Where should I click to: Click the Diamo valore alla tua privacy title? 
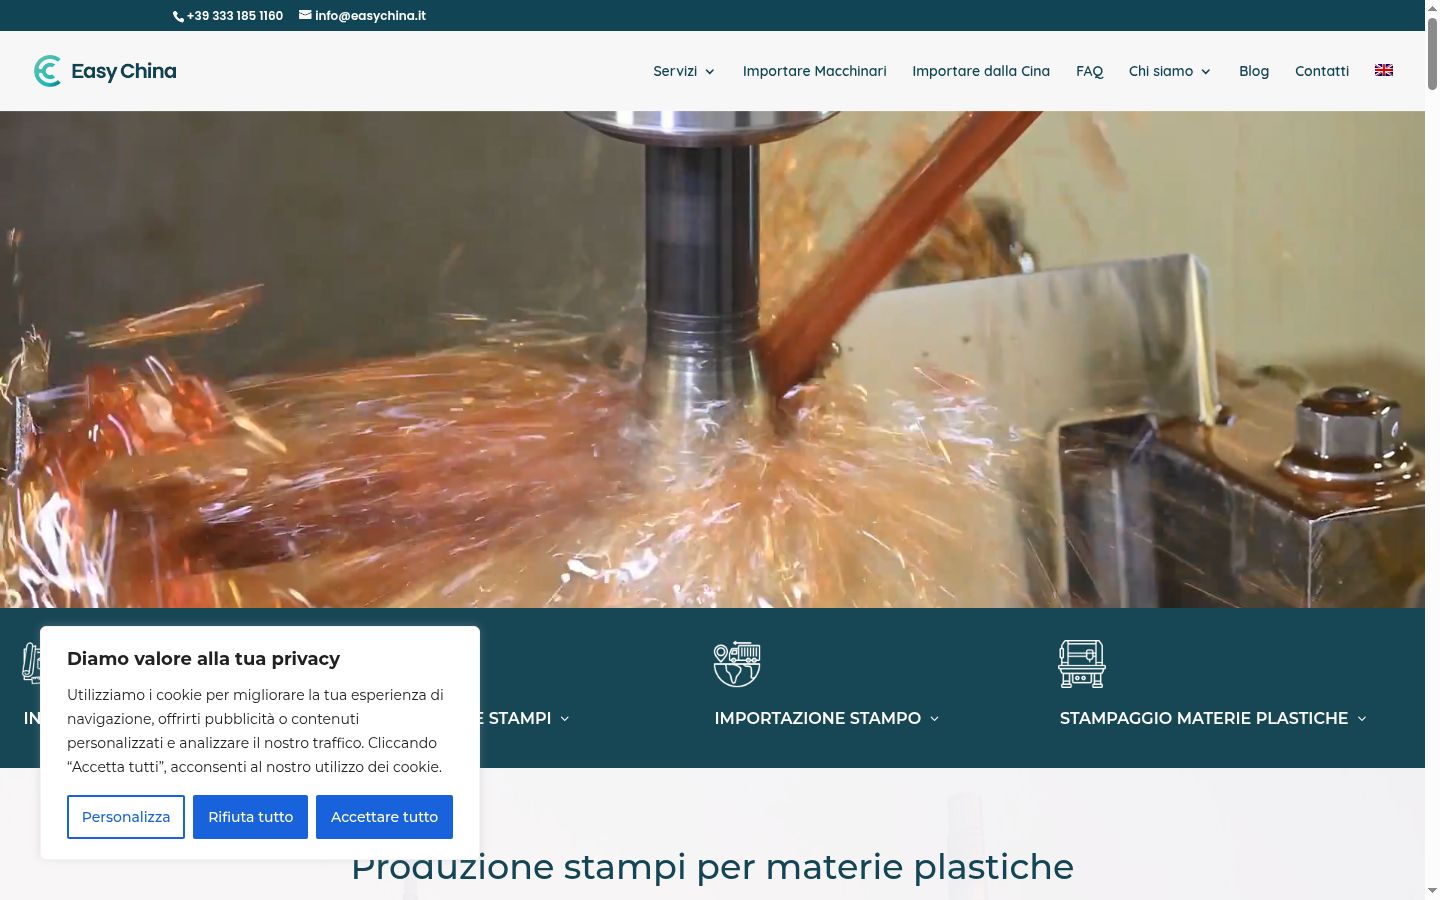coord(203,658)
